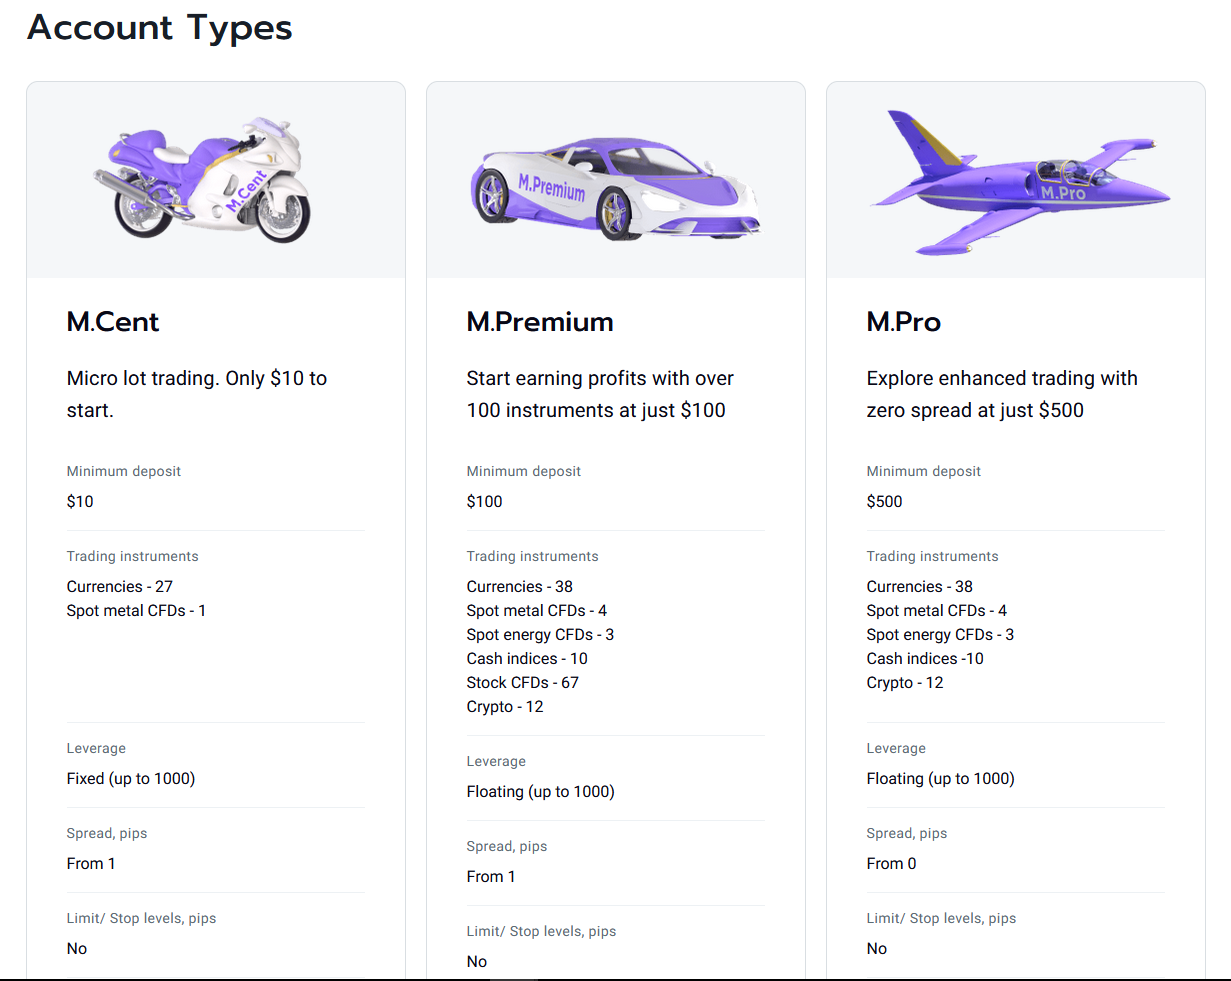Click 'Spot metal CFDs - 4' in M.Pro card

pos(937,611)
